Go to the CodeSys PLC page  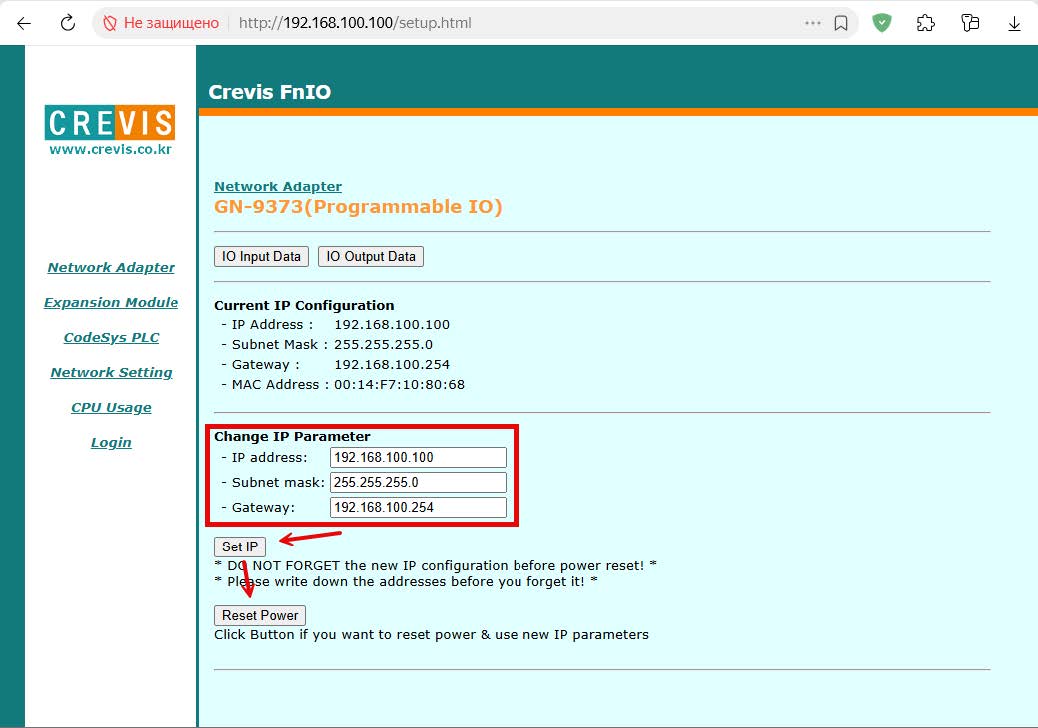(x=111, y=338)
